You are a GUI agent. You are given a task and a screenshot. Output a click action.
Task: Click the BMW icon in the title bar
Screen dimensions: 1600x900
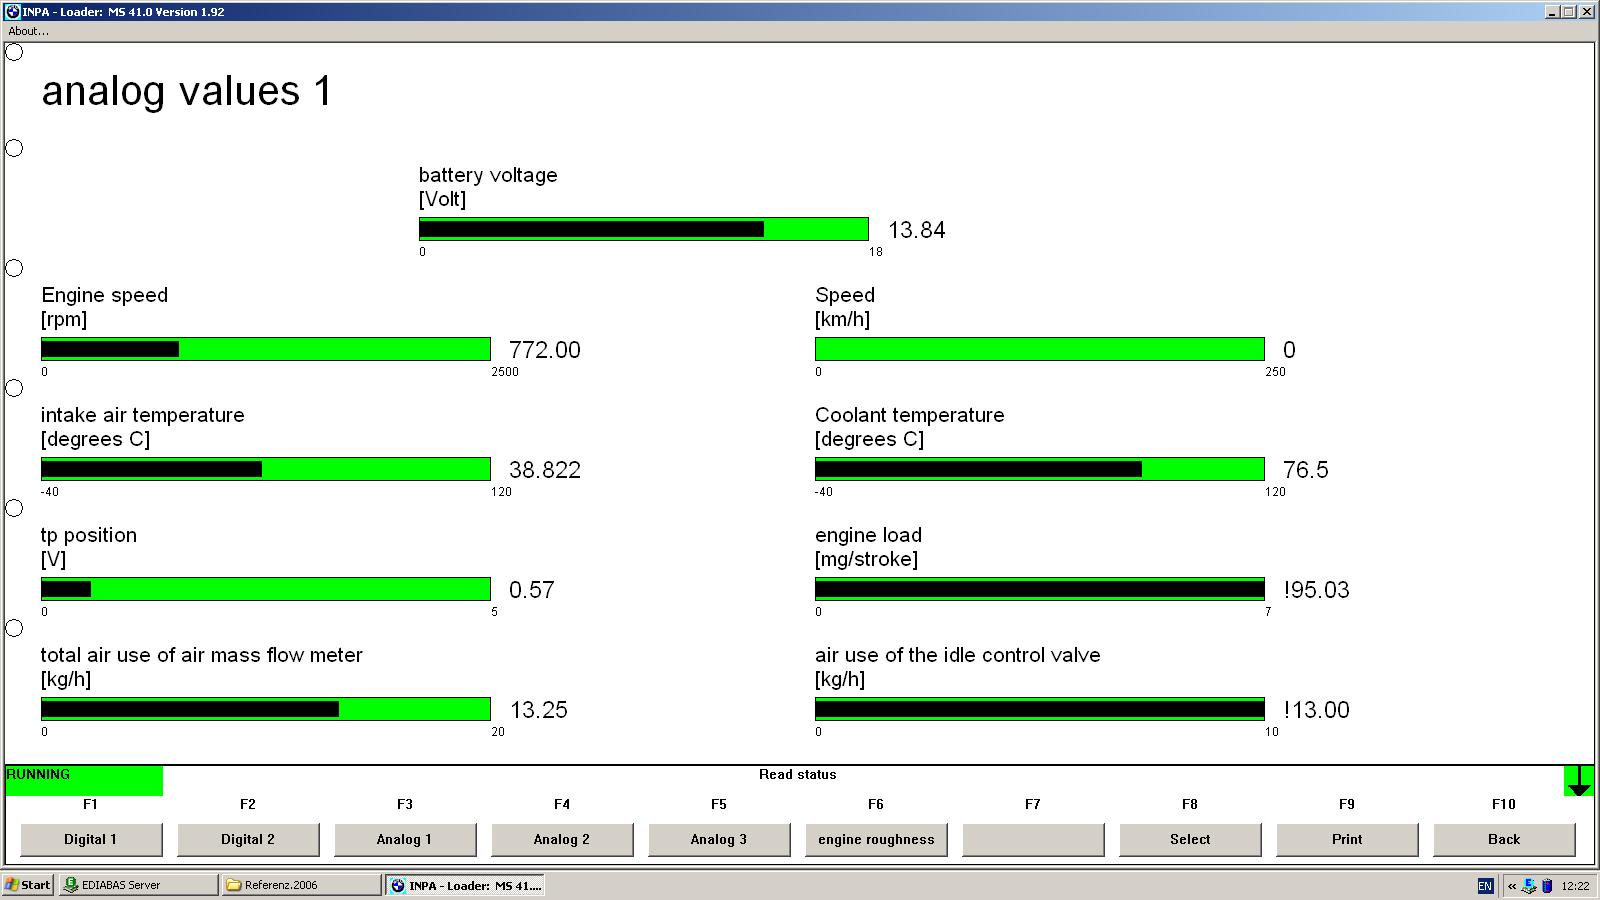(x=14, y=12)
